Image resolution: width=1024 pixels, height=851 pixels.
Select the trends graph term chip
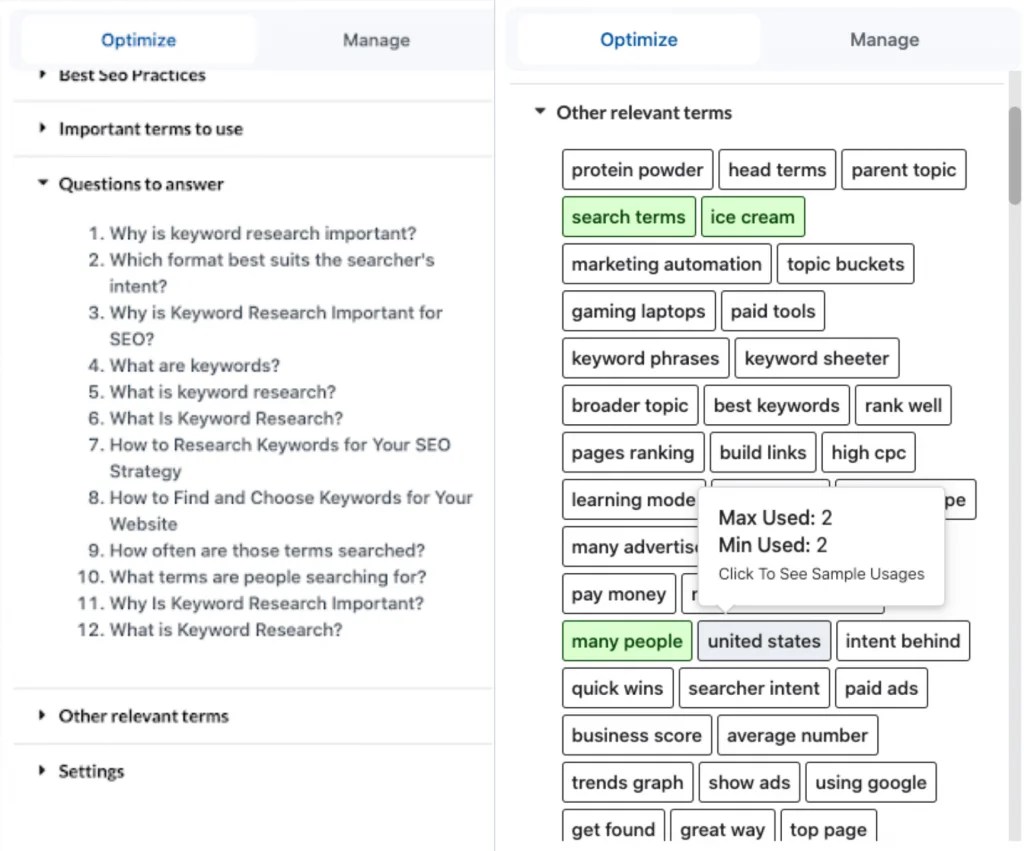(627, 782)
